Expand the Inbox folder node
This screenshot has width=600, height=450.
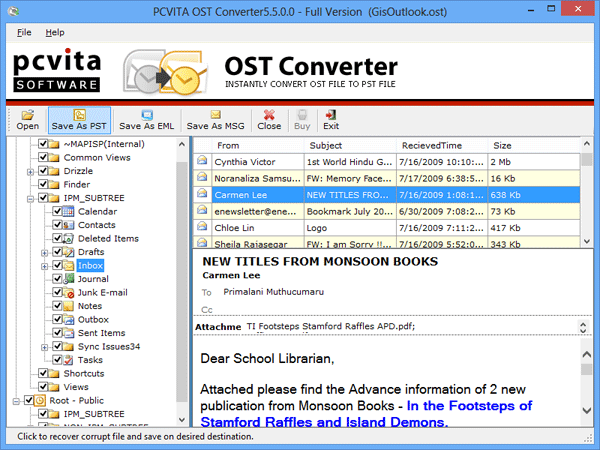[44, 266]
